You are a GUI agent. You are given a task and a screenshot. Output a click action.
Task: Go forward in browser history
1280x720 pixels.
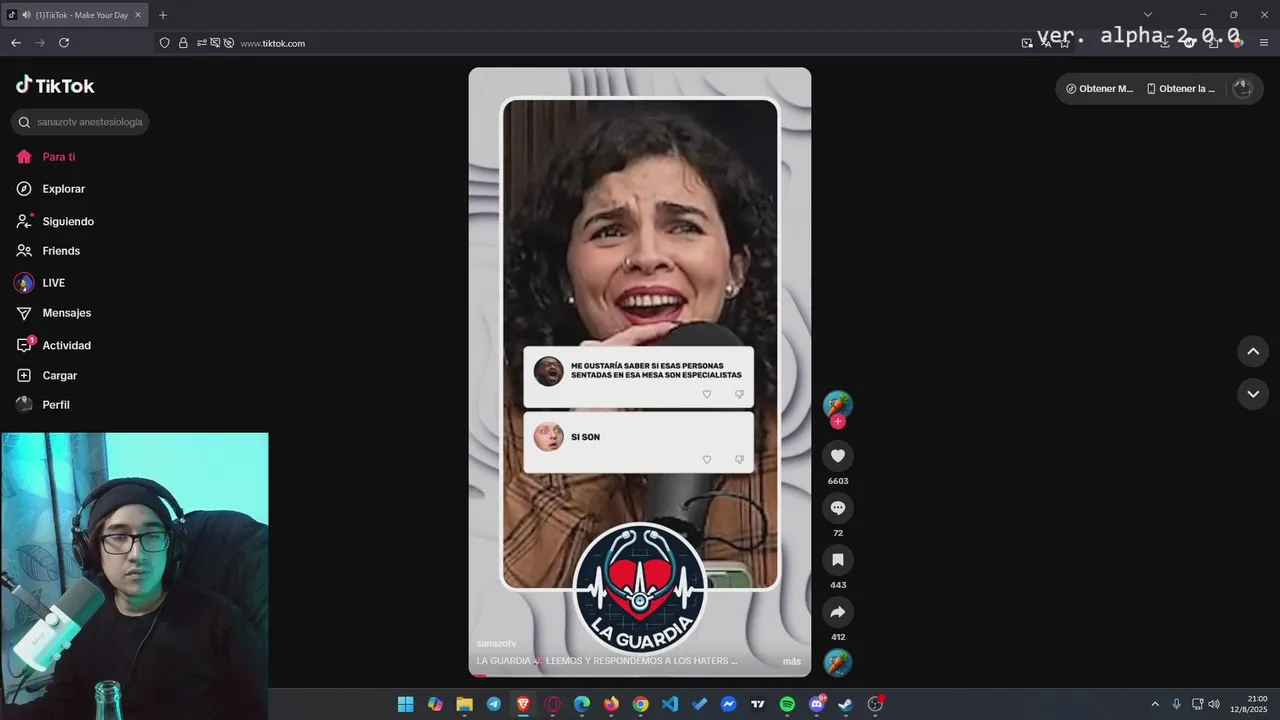point(40,43)
